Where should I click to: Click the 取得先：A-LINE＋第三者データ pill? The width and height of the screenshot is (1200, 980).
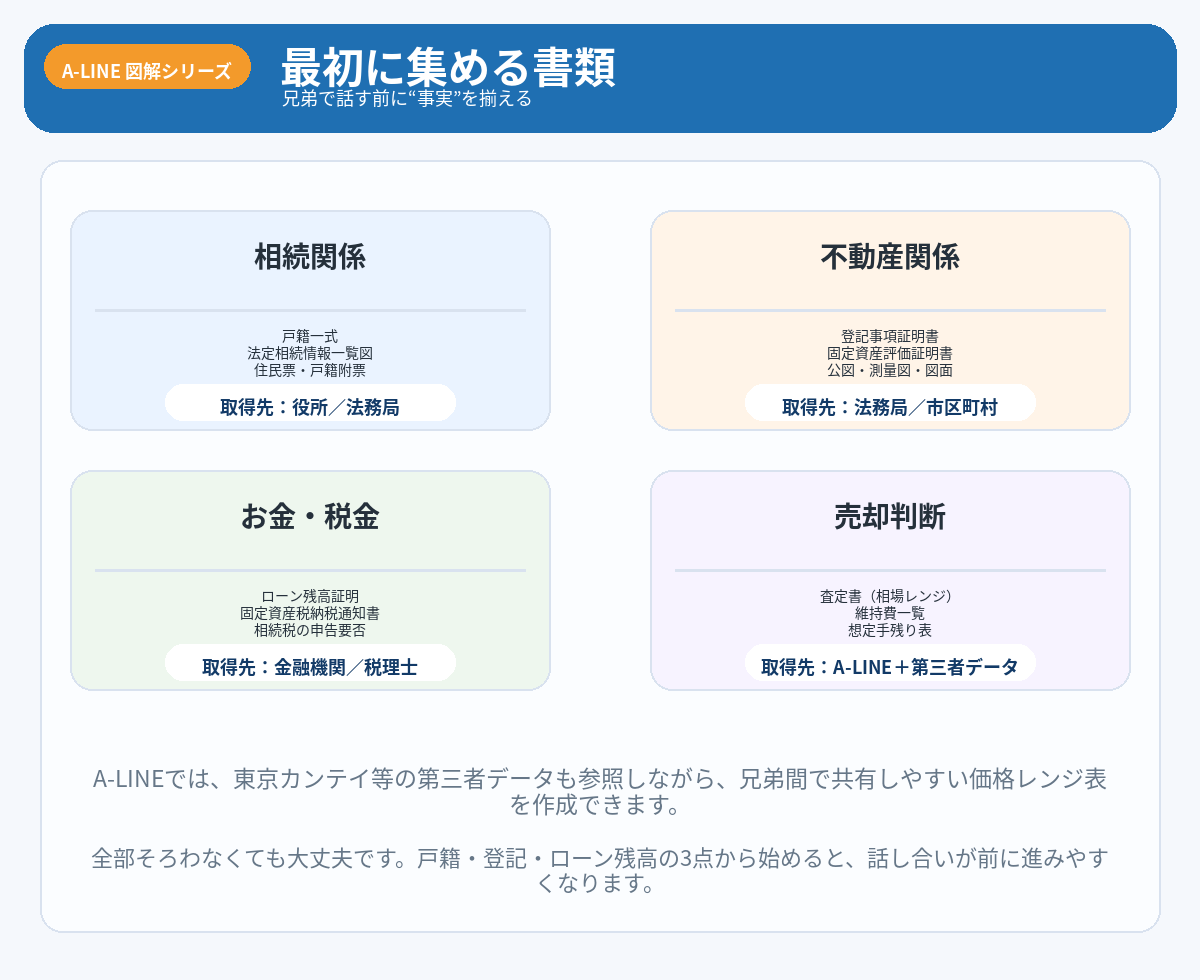(x=890, y=666)
